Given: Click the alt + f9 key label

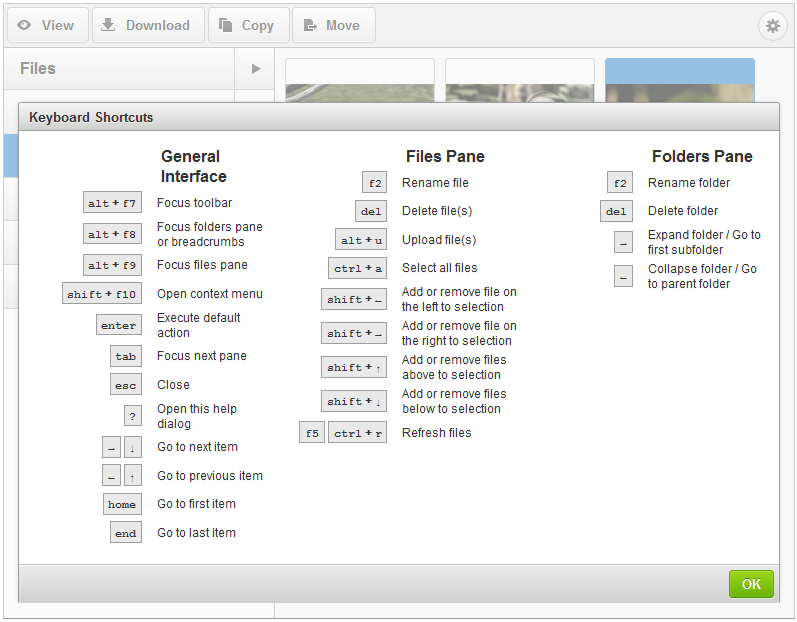Looking at the screenshot, I should click(112, 265).
